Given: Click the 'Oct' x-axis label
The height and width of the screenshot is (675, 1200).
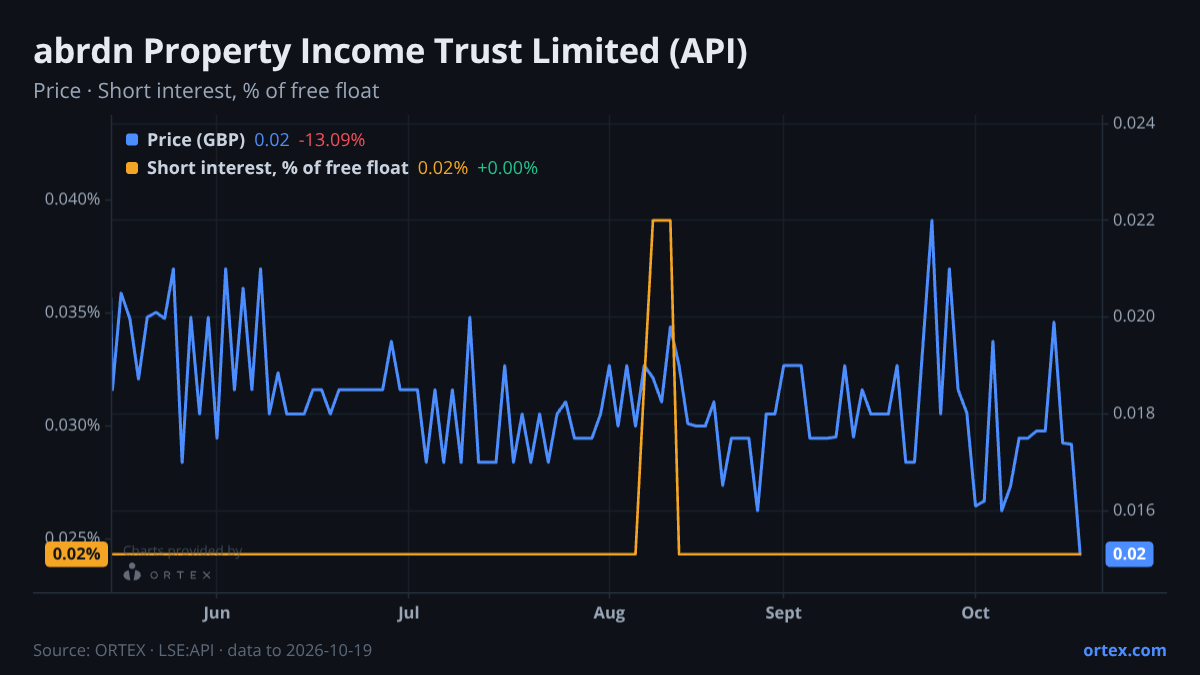Looking at the screenshot, I should (x=975, y=613).
